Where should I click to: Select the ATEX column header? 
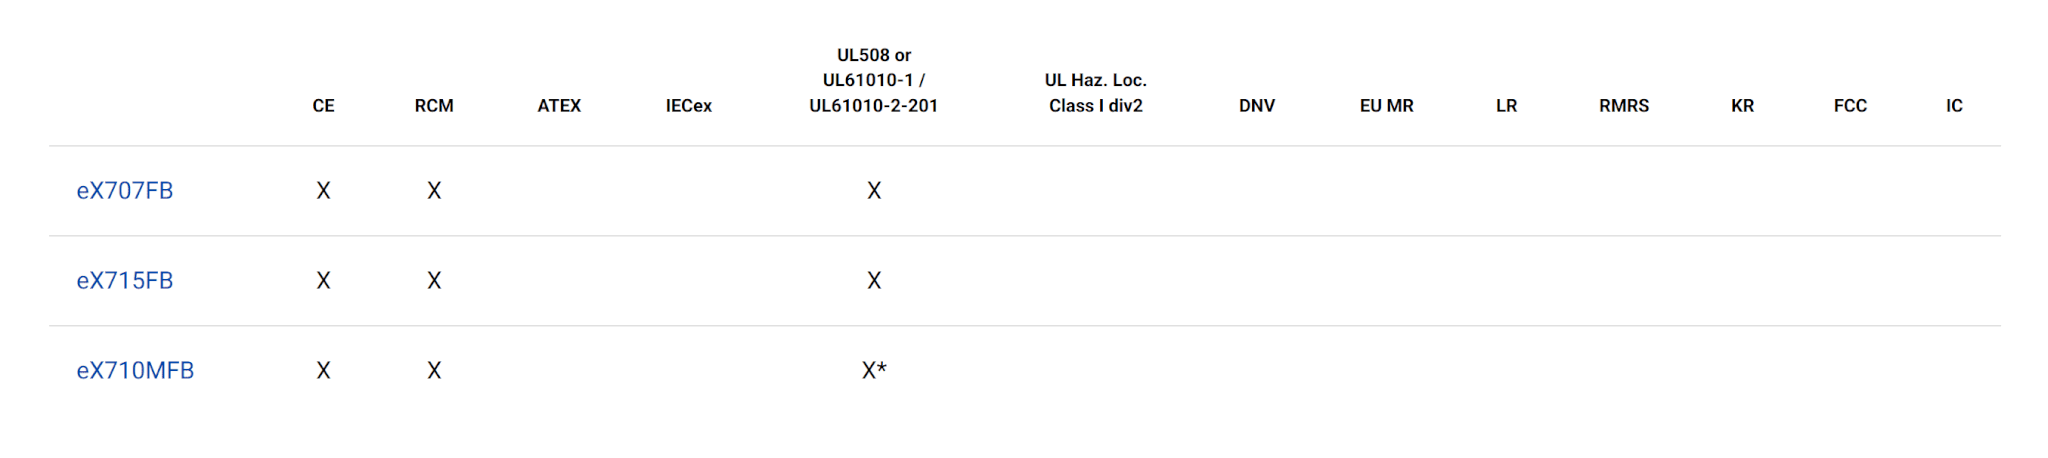tap(559, 106)
